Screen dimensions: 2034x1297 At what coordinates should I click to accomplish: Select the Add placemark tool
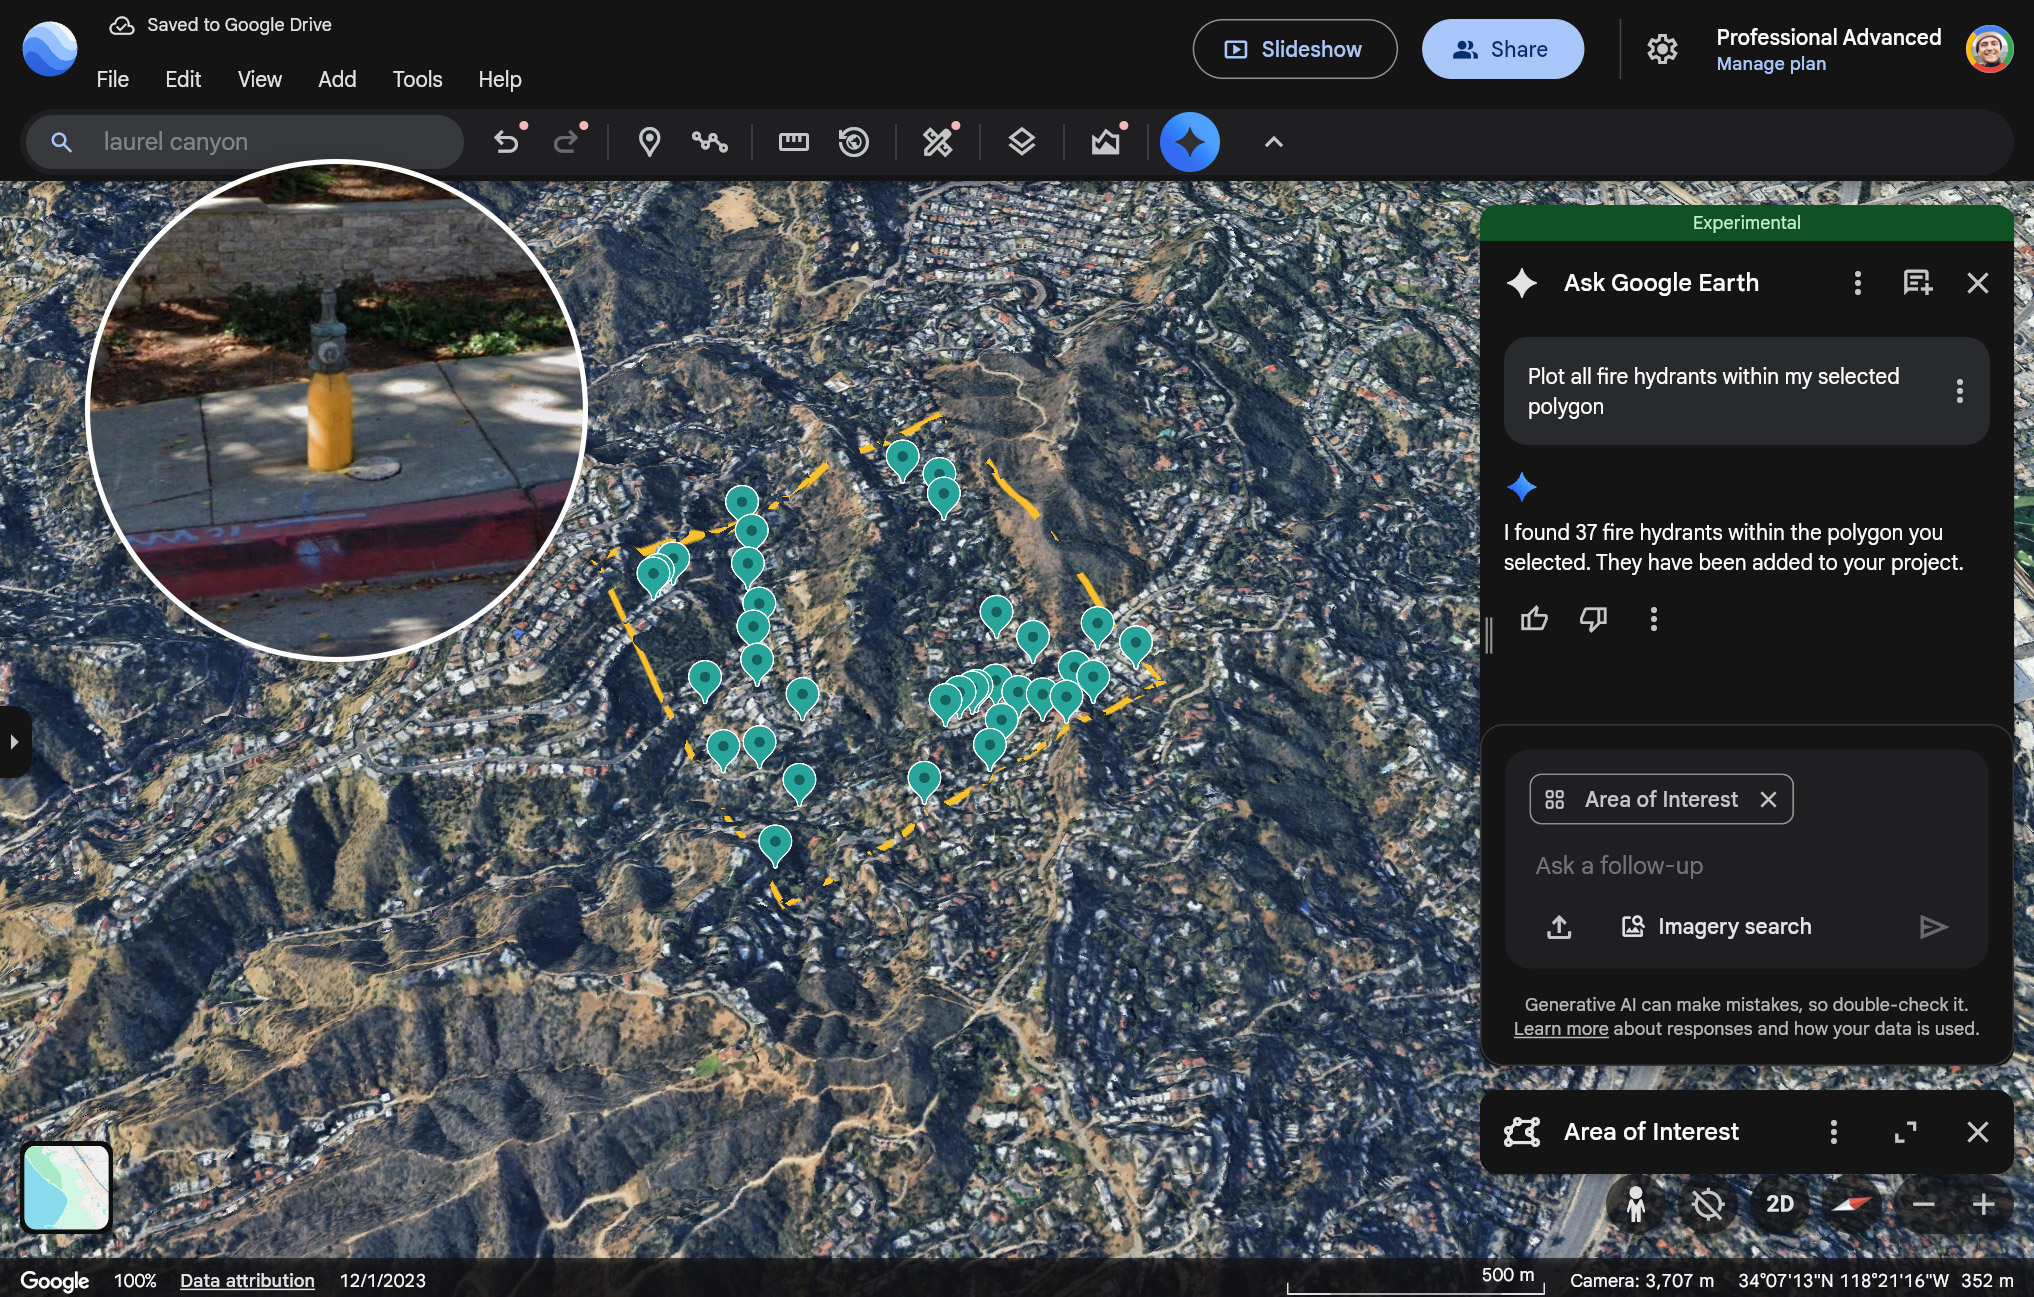[648, 141]
